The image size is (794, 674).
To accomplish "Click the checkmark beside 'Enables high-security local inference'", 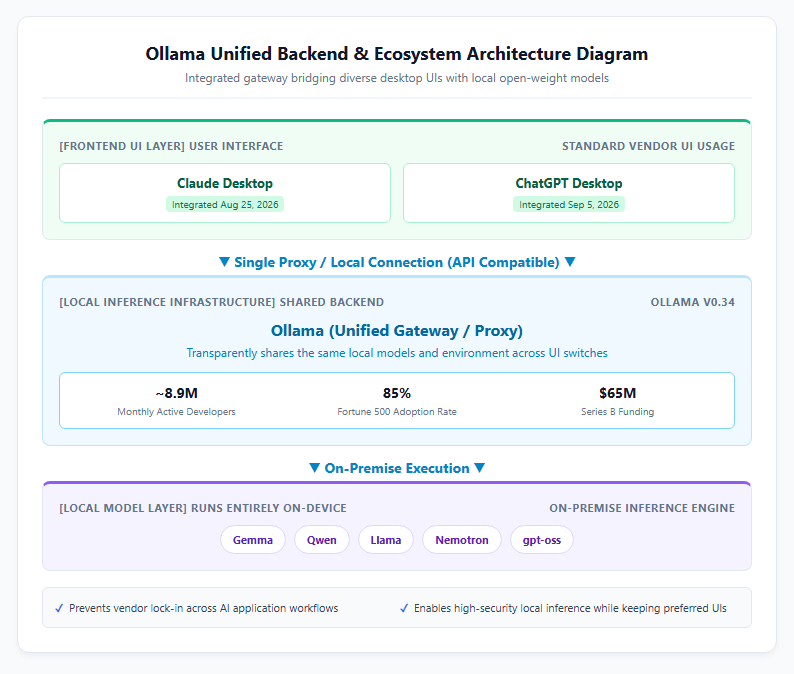I will pyautogui.click(x=404, y=608).
